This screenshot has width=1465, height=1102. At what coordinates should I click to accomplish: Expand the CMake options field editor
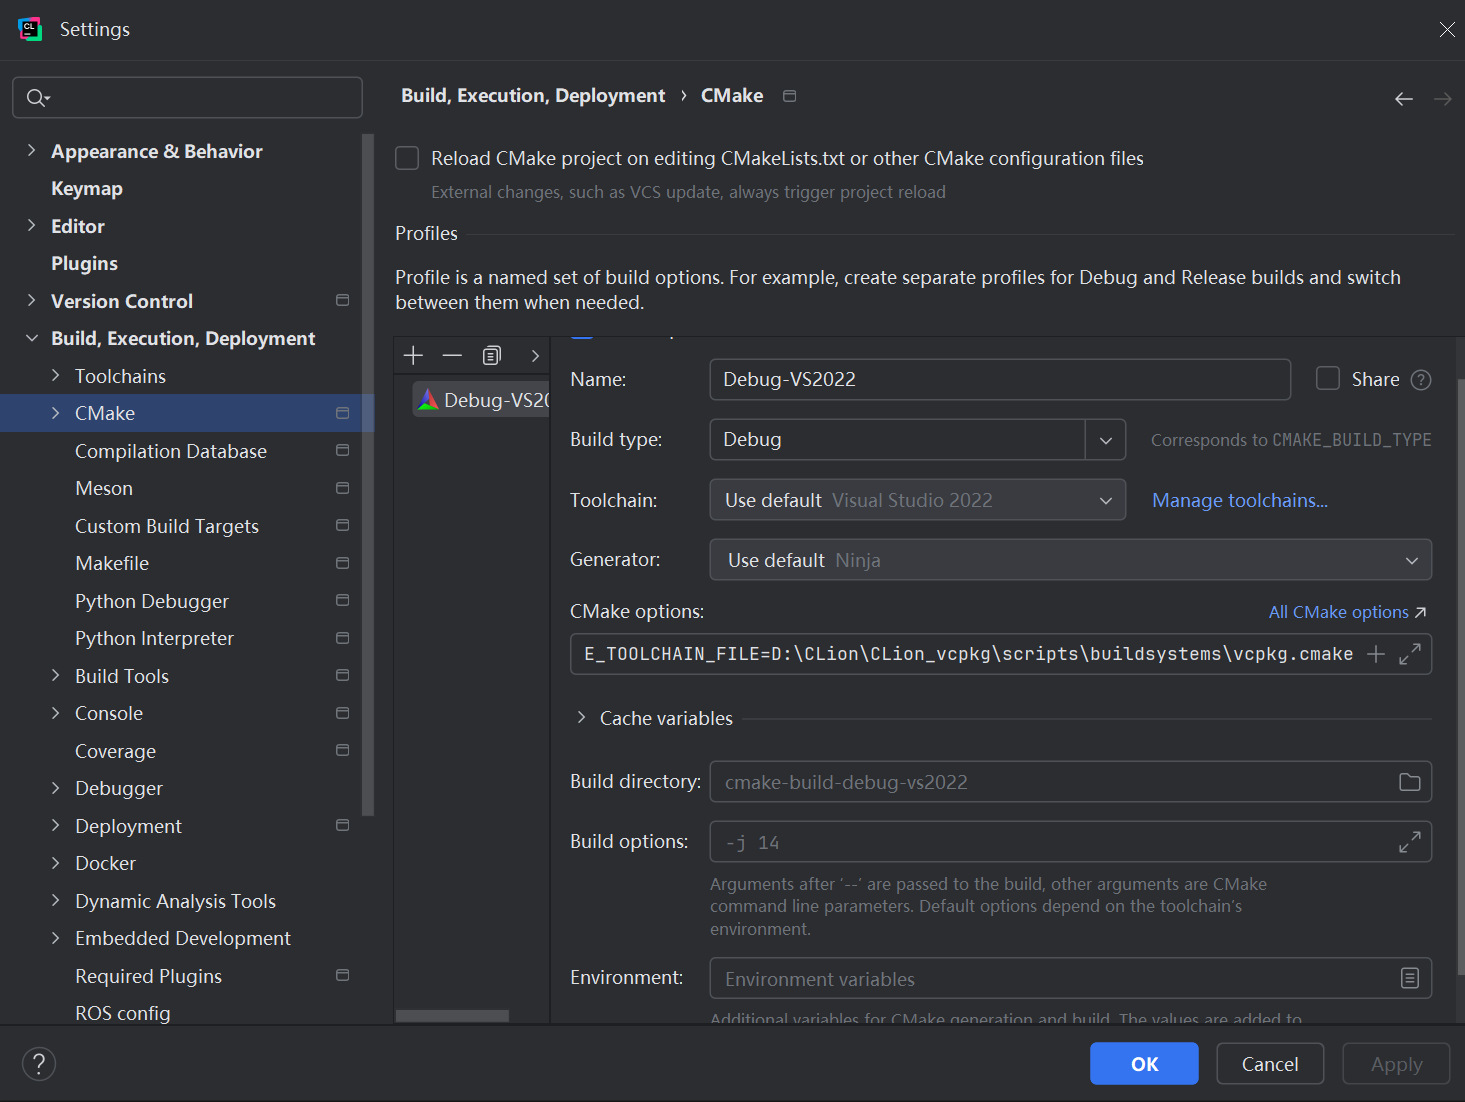click(1410, 654)
